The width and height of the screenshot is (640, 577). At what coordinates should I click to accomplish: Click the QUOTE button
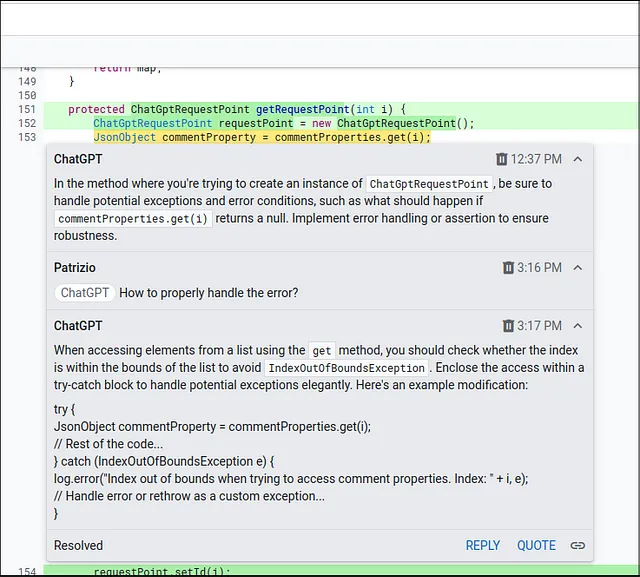[536, 546]
